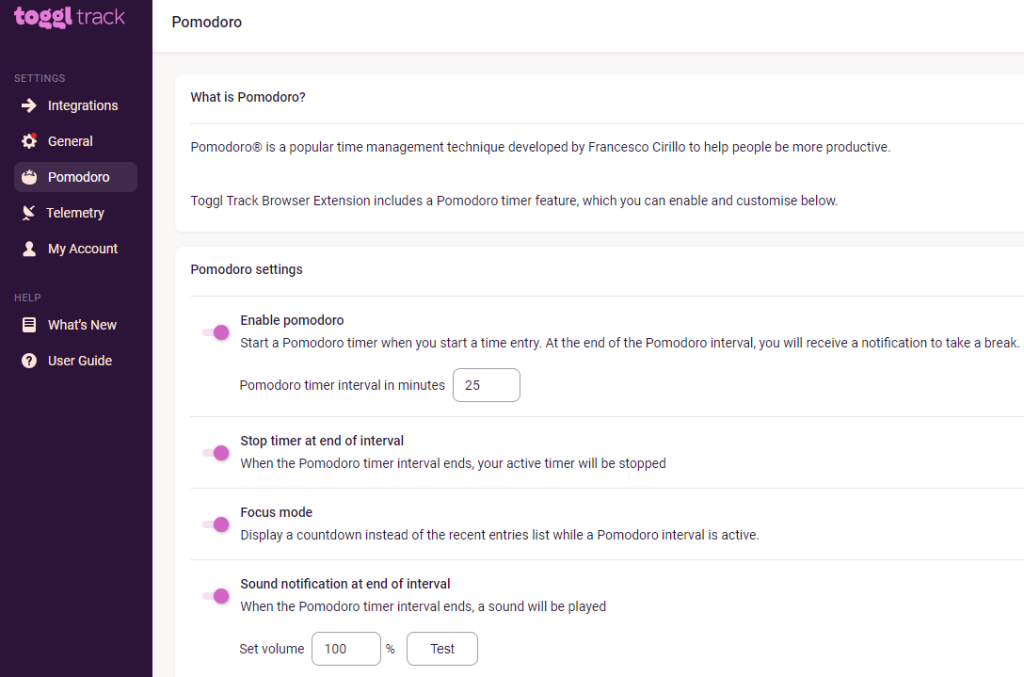
Task: Click the User Guide question mark icon
Action: (29, 361)
